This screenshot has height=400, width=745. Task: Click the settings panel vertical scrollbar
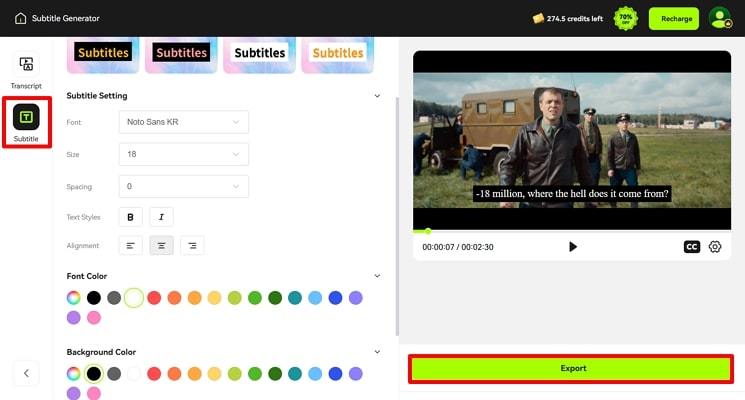397,216
